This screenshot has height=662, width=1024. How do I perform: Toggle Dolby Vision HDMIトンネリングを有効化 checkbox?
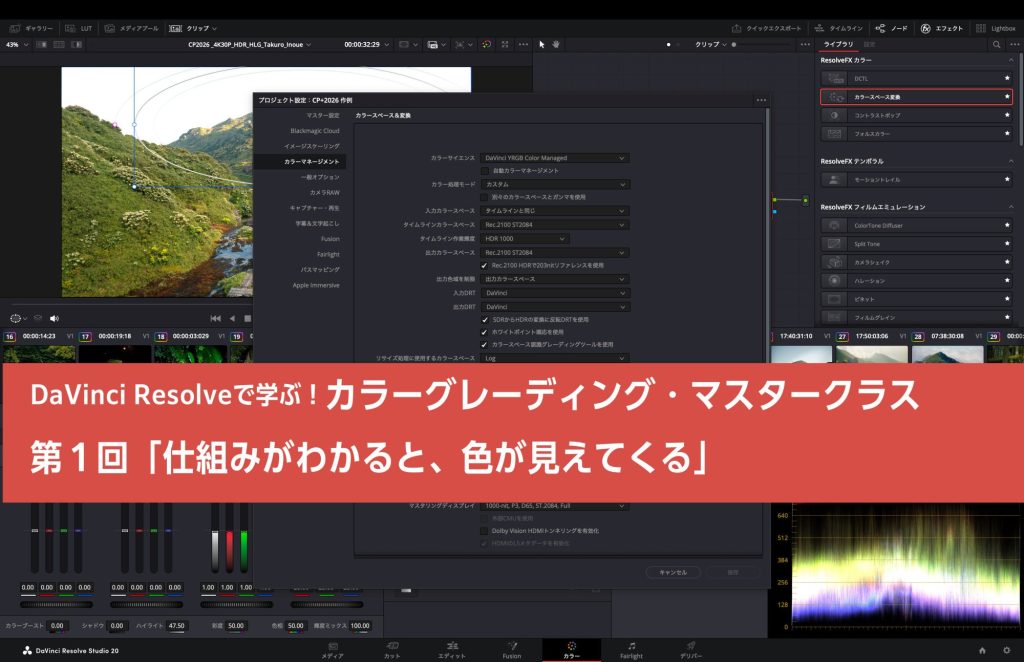tap(484, 531)
